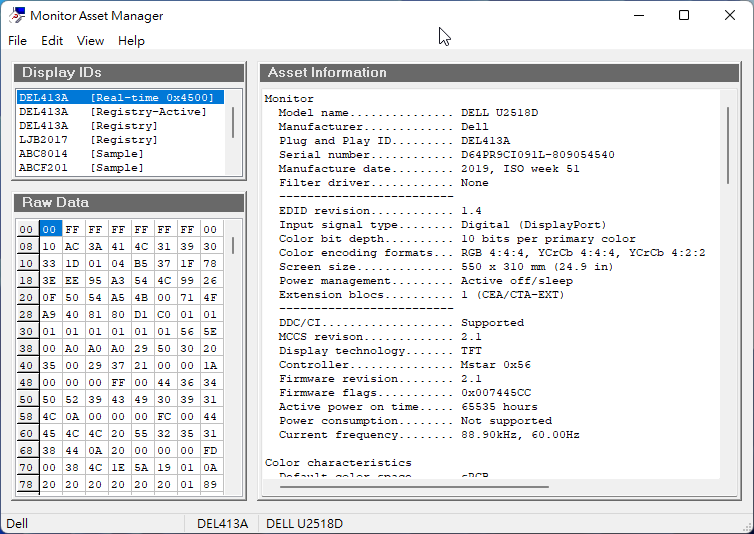
Task: Select DEL413A Real-time 0x4500 entry
Action: 116,98
